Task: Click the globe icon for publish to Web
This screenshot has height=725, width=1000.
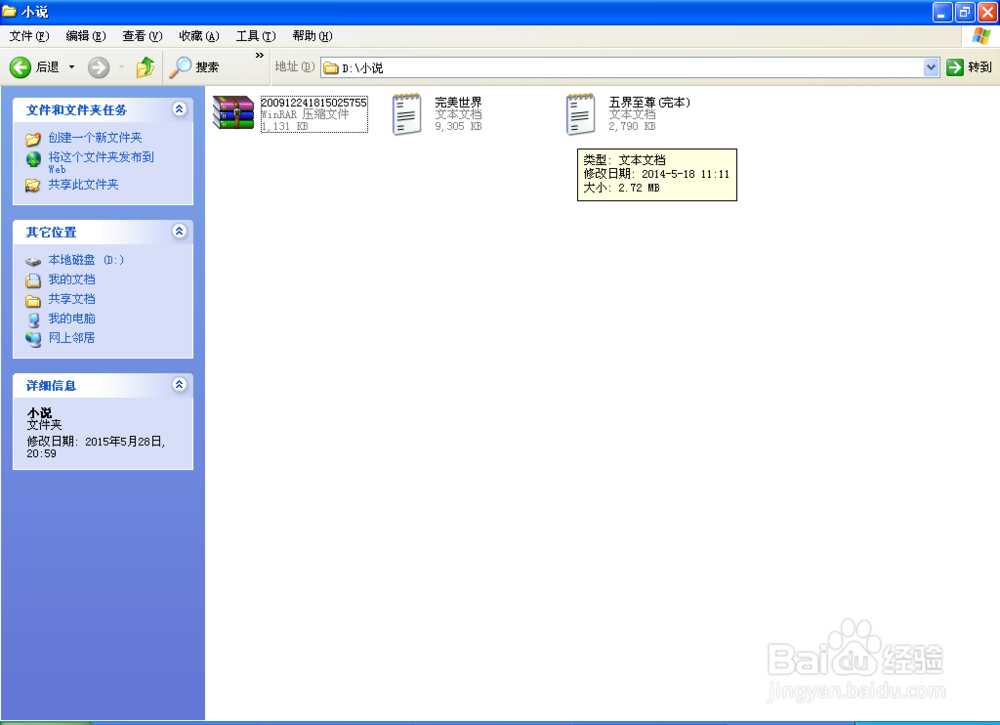Action: [33, 159]
